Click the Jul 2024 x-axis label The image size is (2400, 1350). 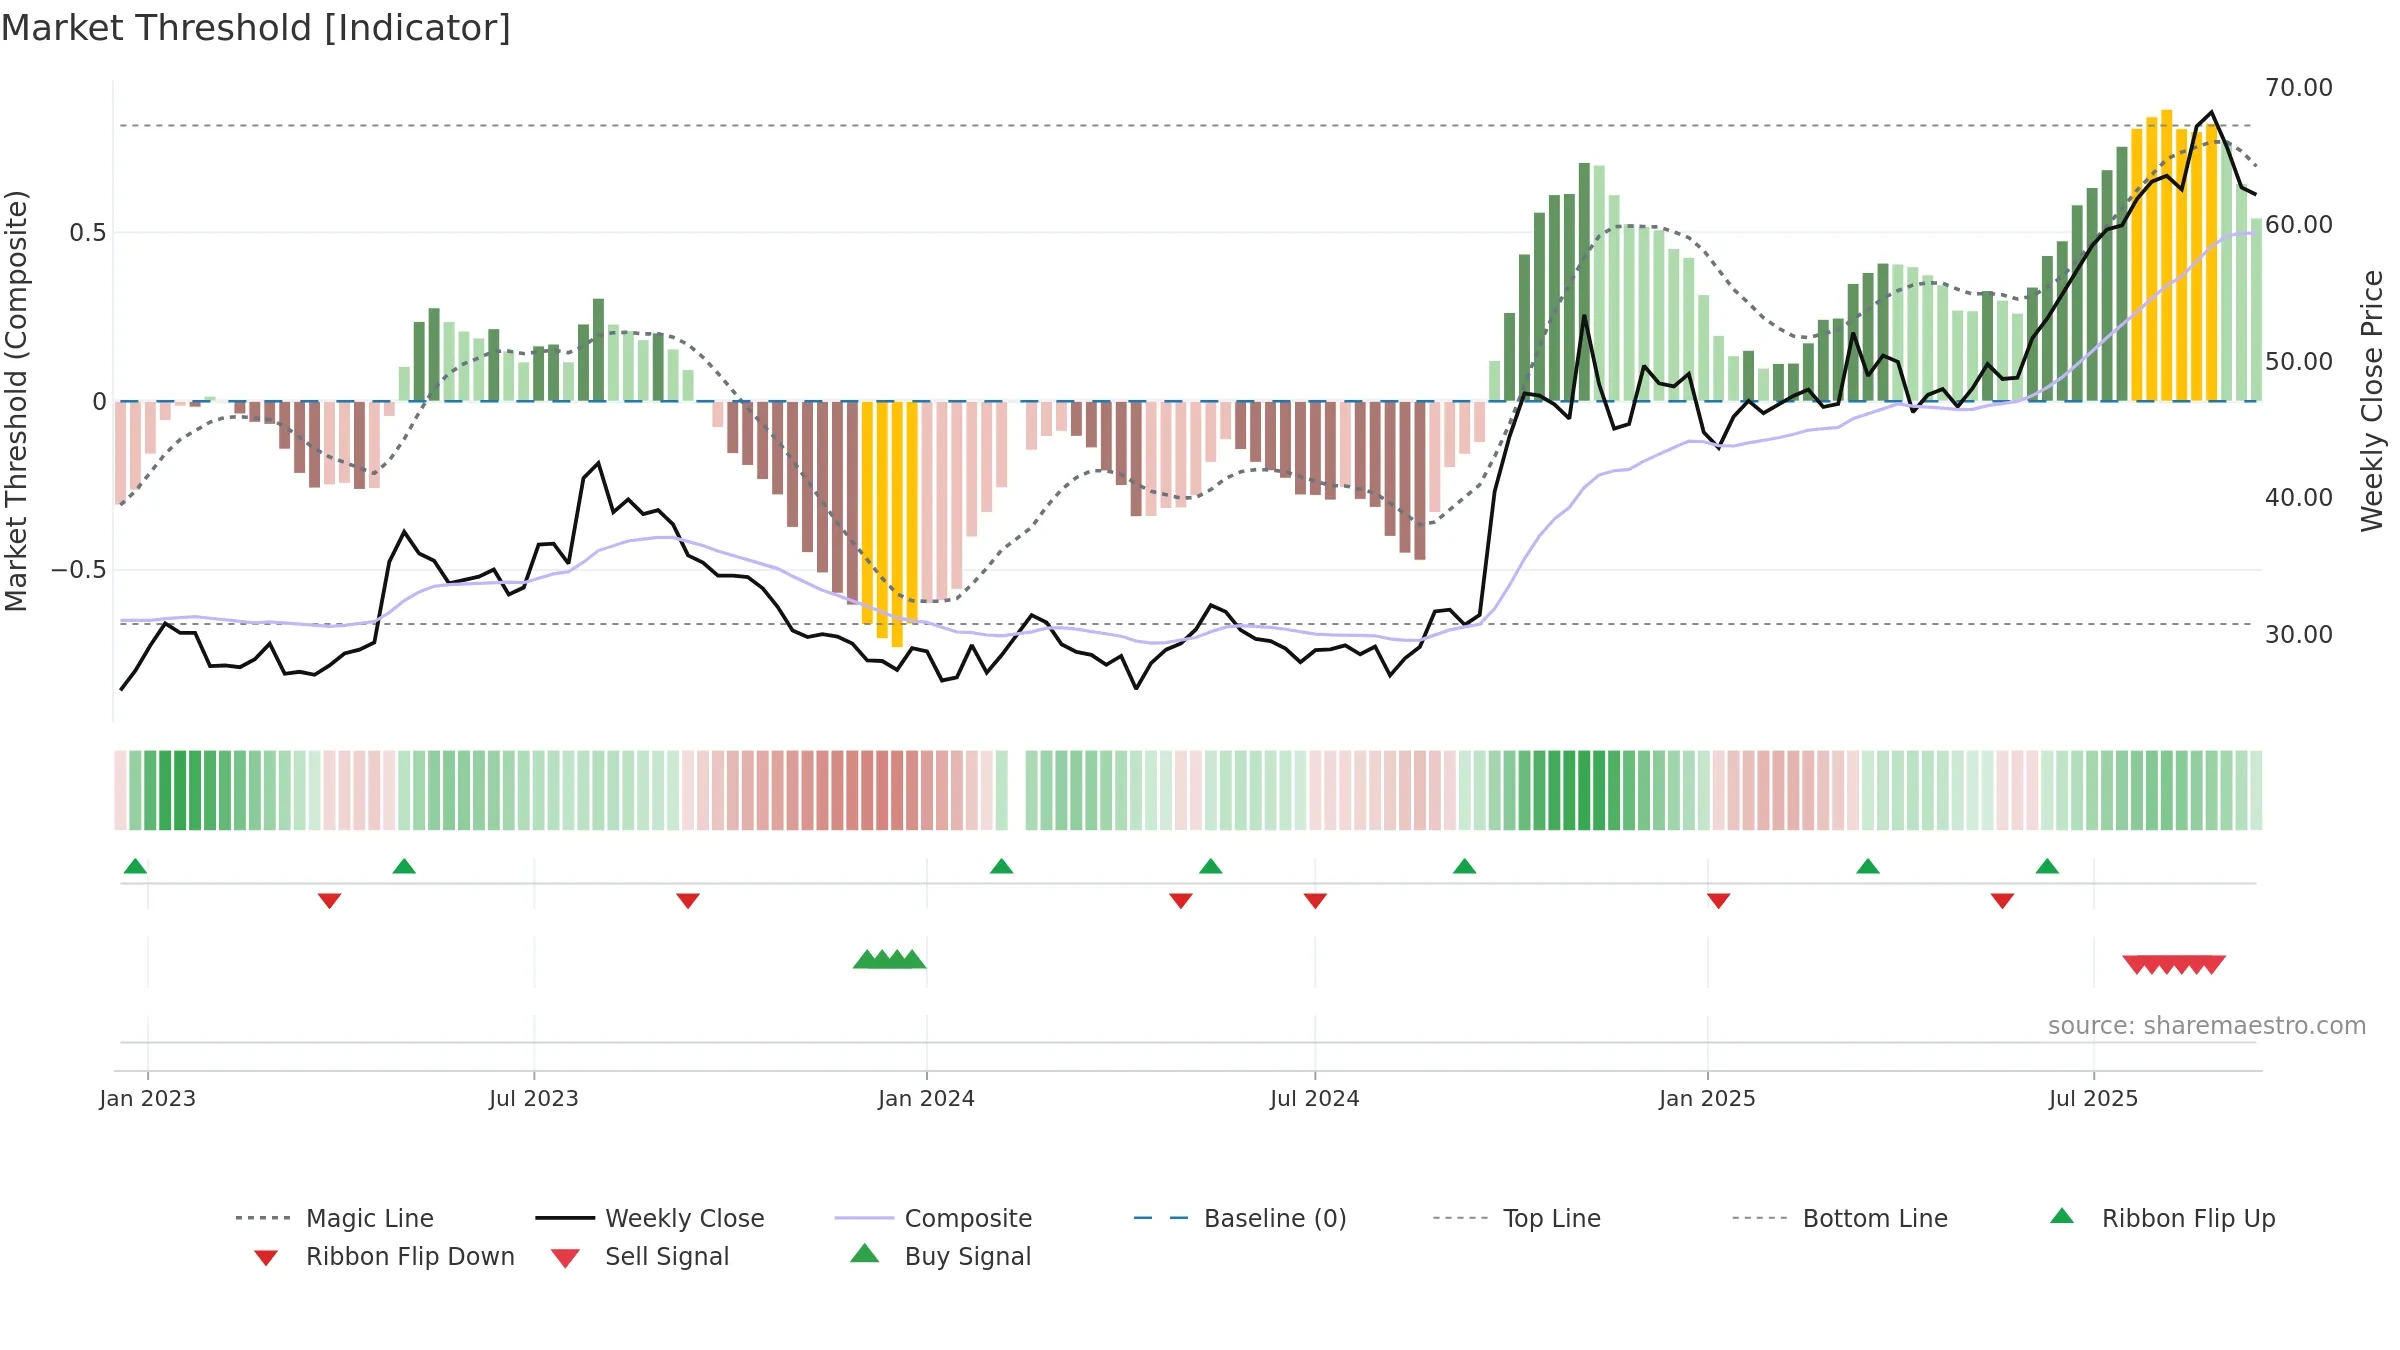(x=1314, y=1098)
